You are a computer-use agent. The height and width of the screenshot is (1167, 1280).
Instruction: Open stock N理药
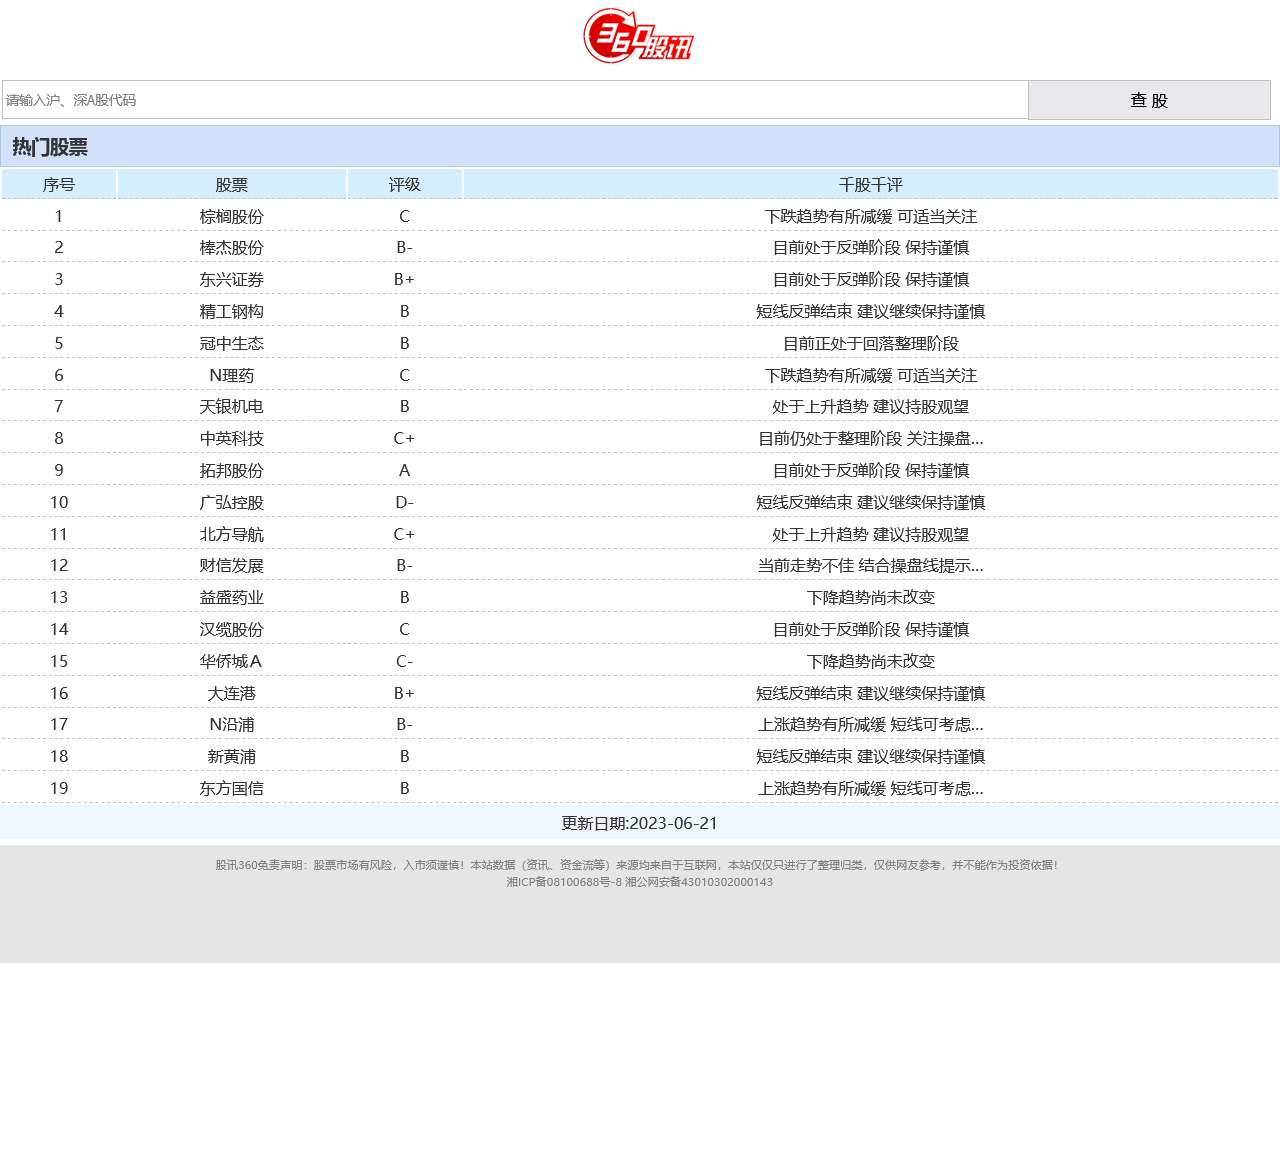231,375
